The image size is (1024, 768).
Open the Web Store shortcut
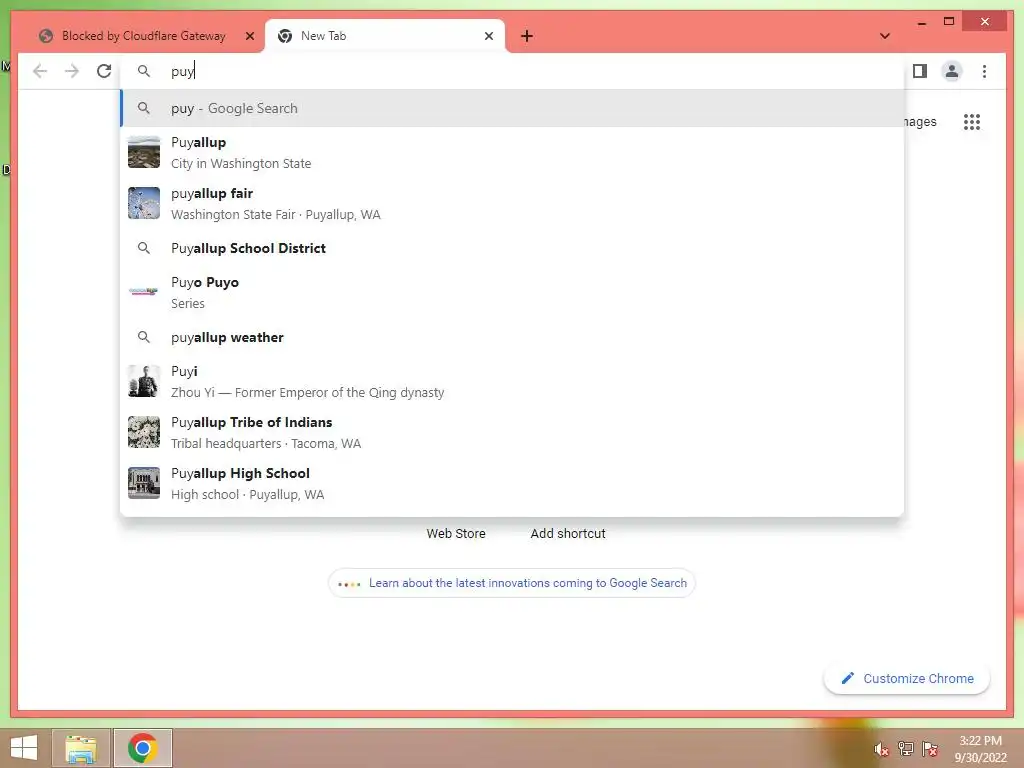point(456,534)
